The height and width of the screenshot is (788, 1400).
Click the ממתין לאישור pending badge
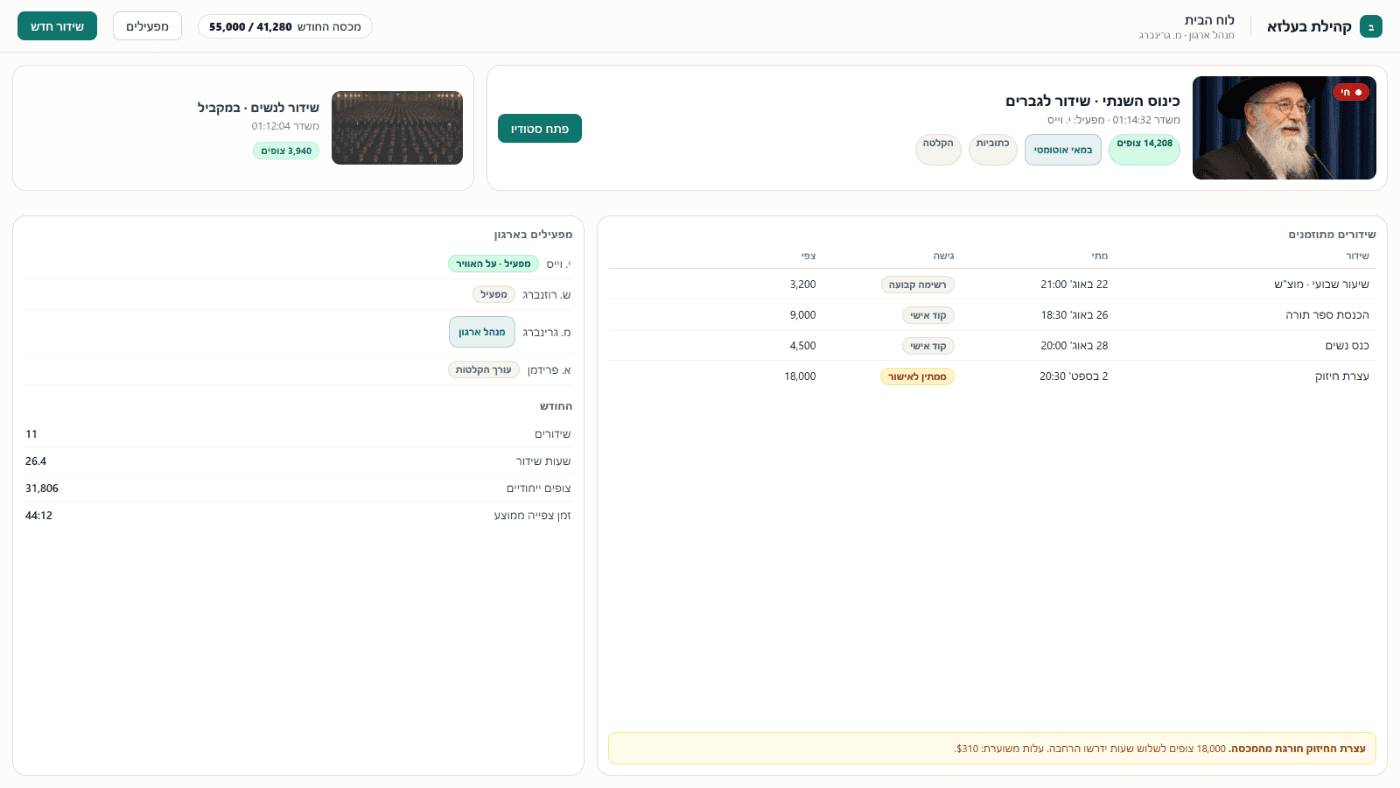[x=918, y=377]
